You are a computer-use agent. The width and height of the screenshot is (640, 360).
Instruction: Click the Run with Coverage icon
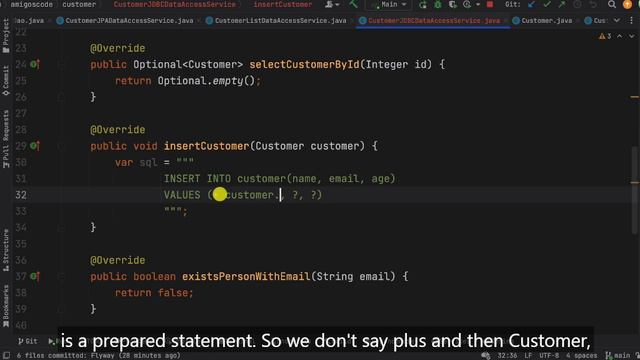point(452,4)
